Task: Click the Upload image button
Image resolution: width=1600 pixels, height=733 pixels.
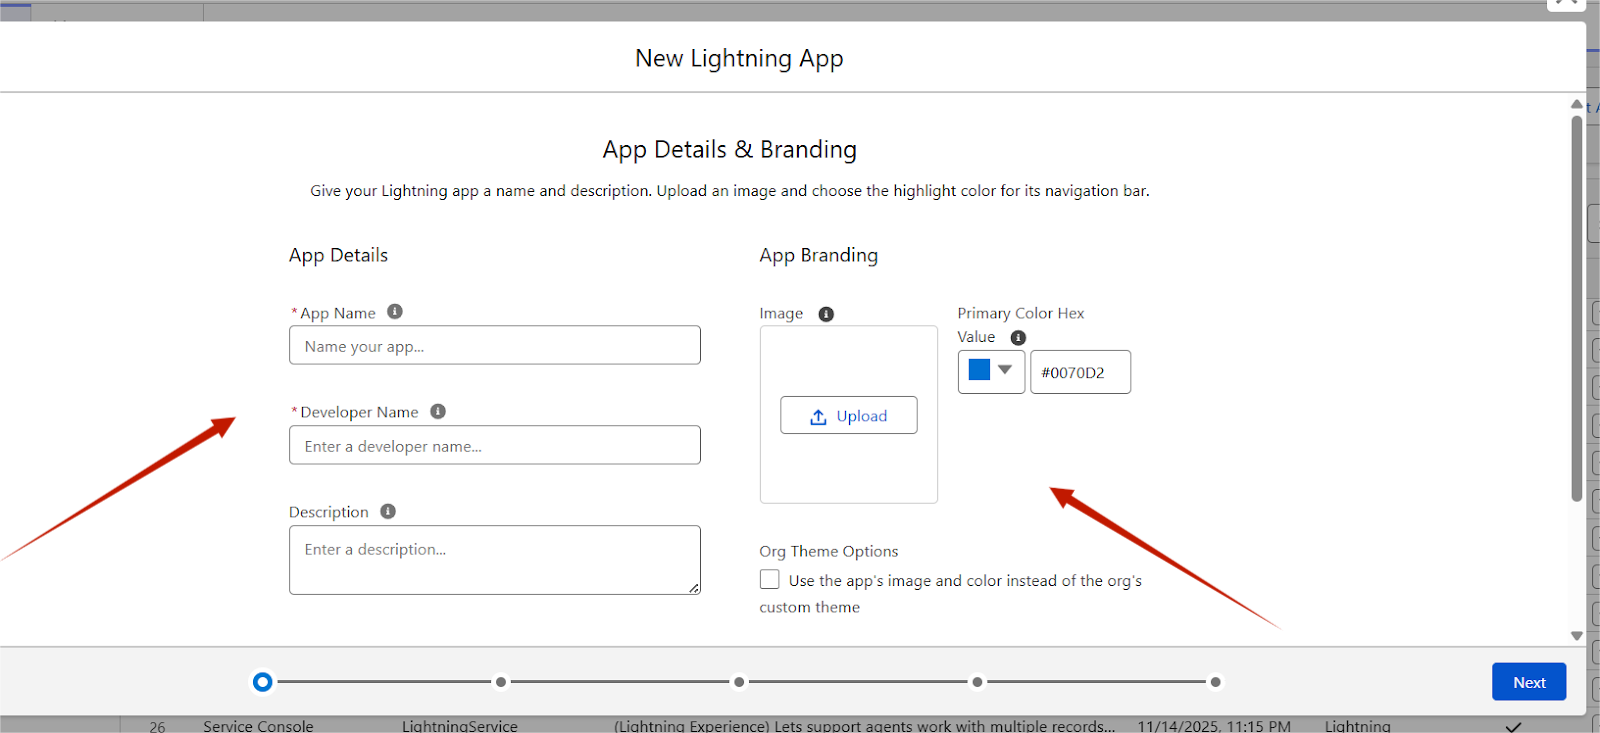Action: click(848, 416)
